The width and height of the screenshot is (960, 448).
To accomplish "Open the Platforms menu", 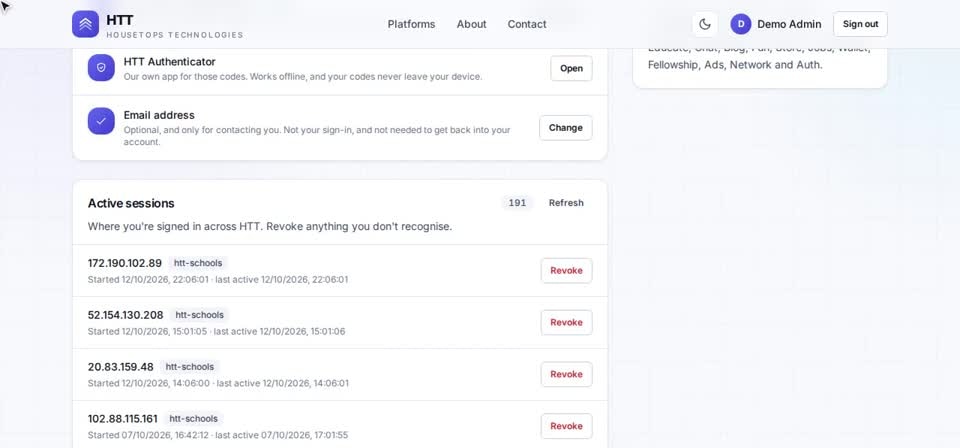I will coord(411,24).
